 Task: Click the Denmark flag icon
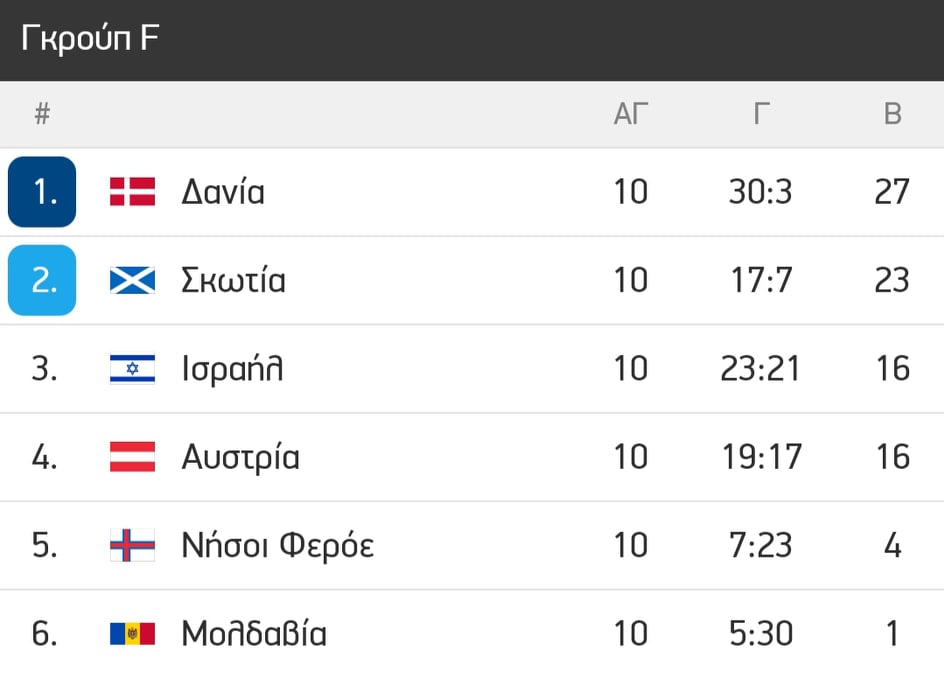132,191
